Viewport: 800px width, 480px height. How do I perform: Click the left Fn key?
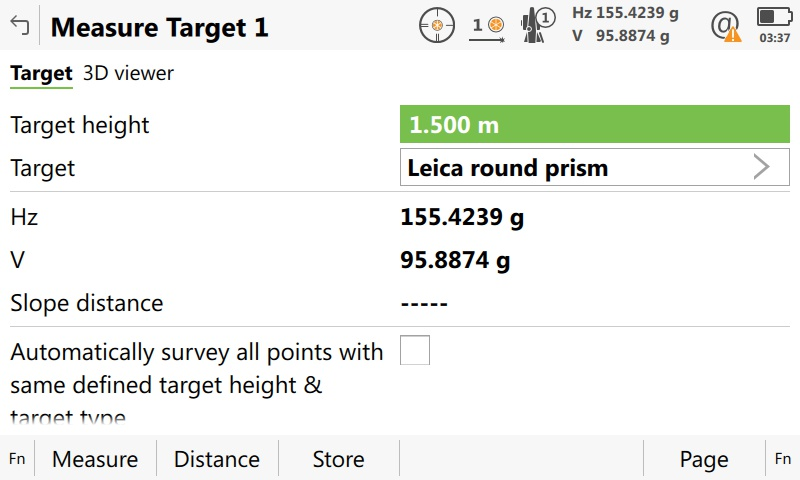pyautogui.click(x=17, y=459)
